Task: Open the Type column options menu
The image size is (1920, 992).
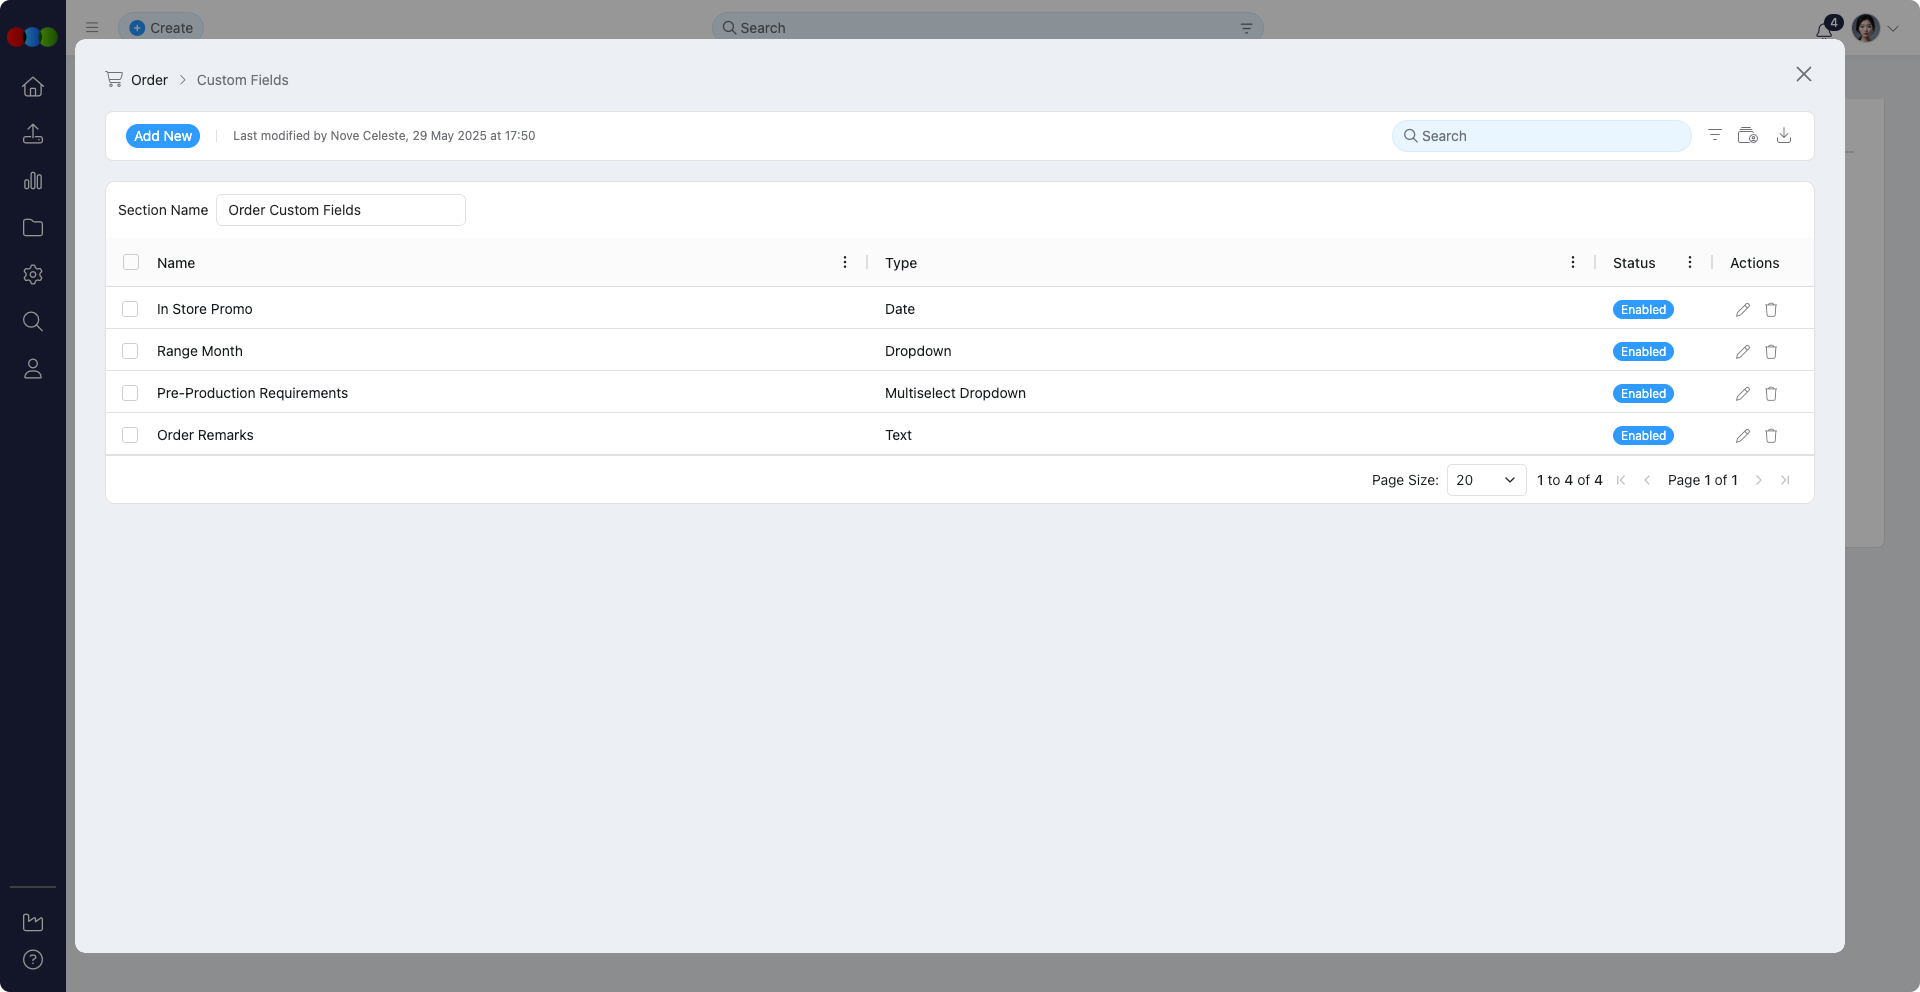Action: [x=1572, y=262]
